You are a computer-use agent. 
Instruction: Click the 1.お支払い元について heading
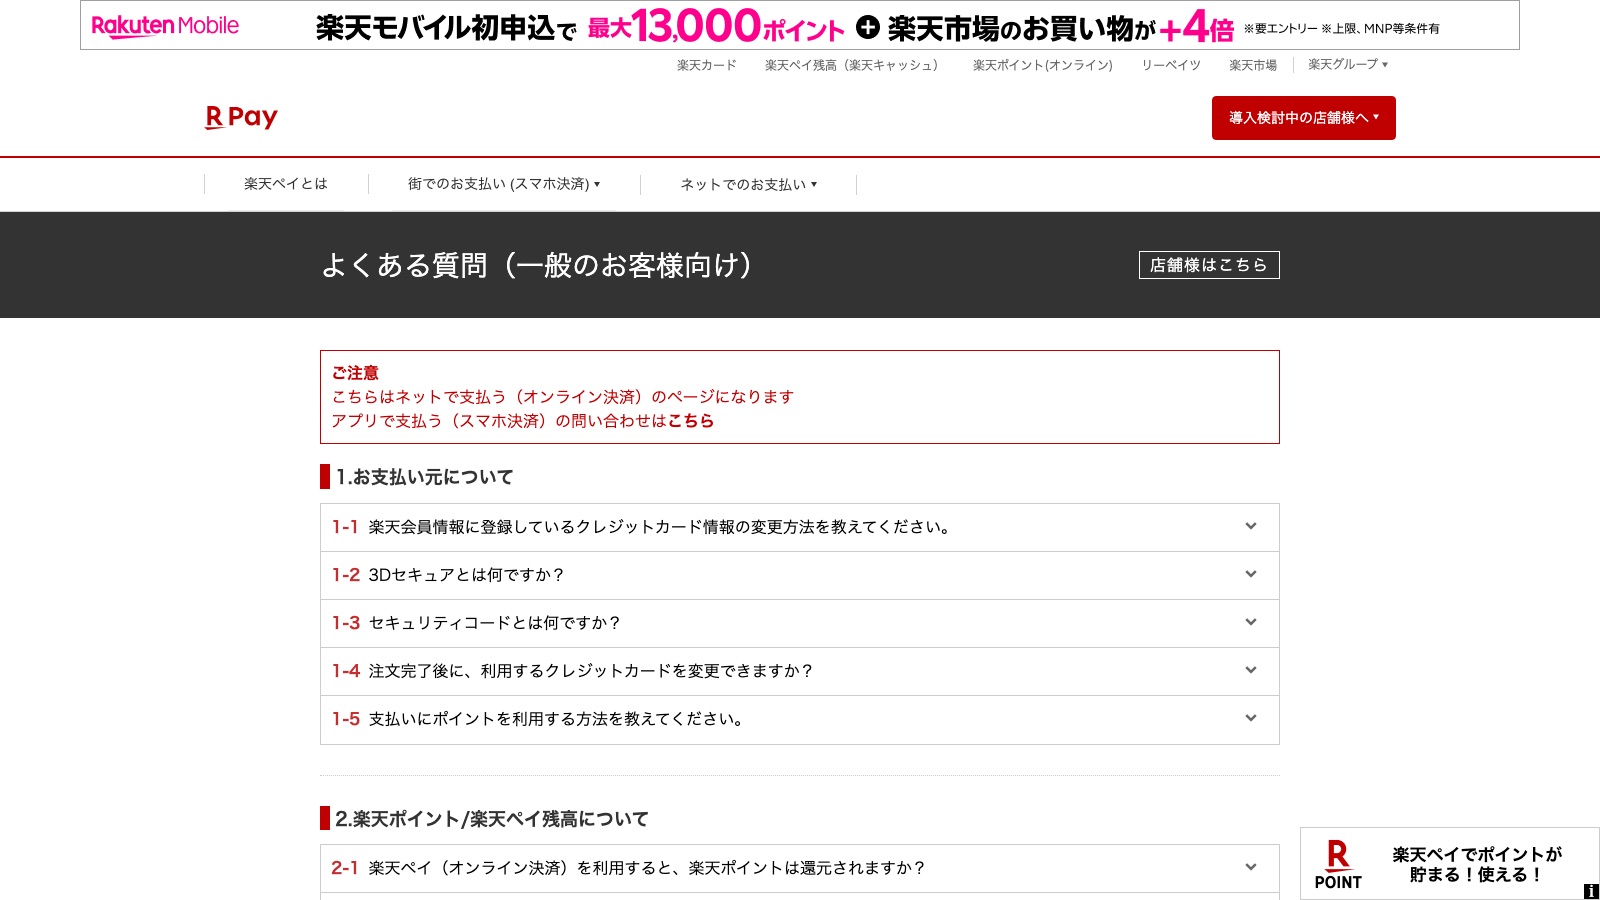[424, 477]
